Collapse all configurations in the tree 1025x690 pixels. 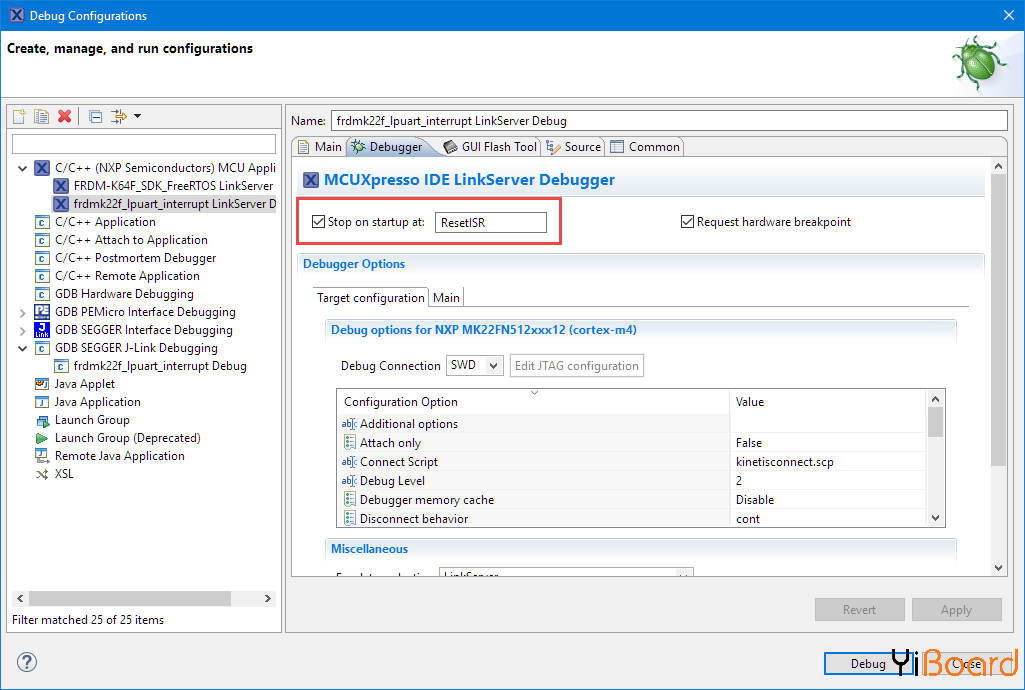click(95, 116)
